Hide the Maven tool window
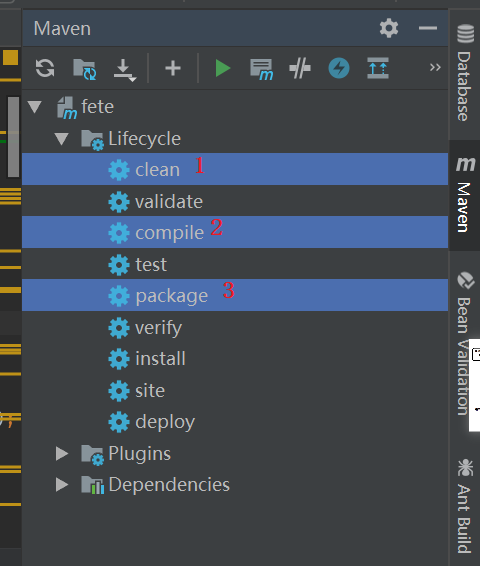 click(428, 28)
